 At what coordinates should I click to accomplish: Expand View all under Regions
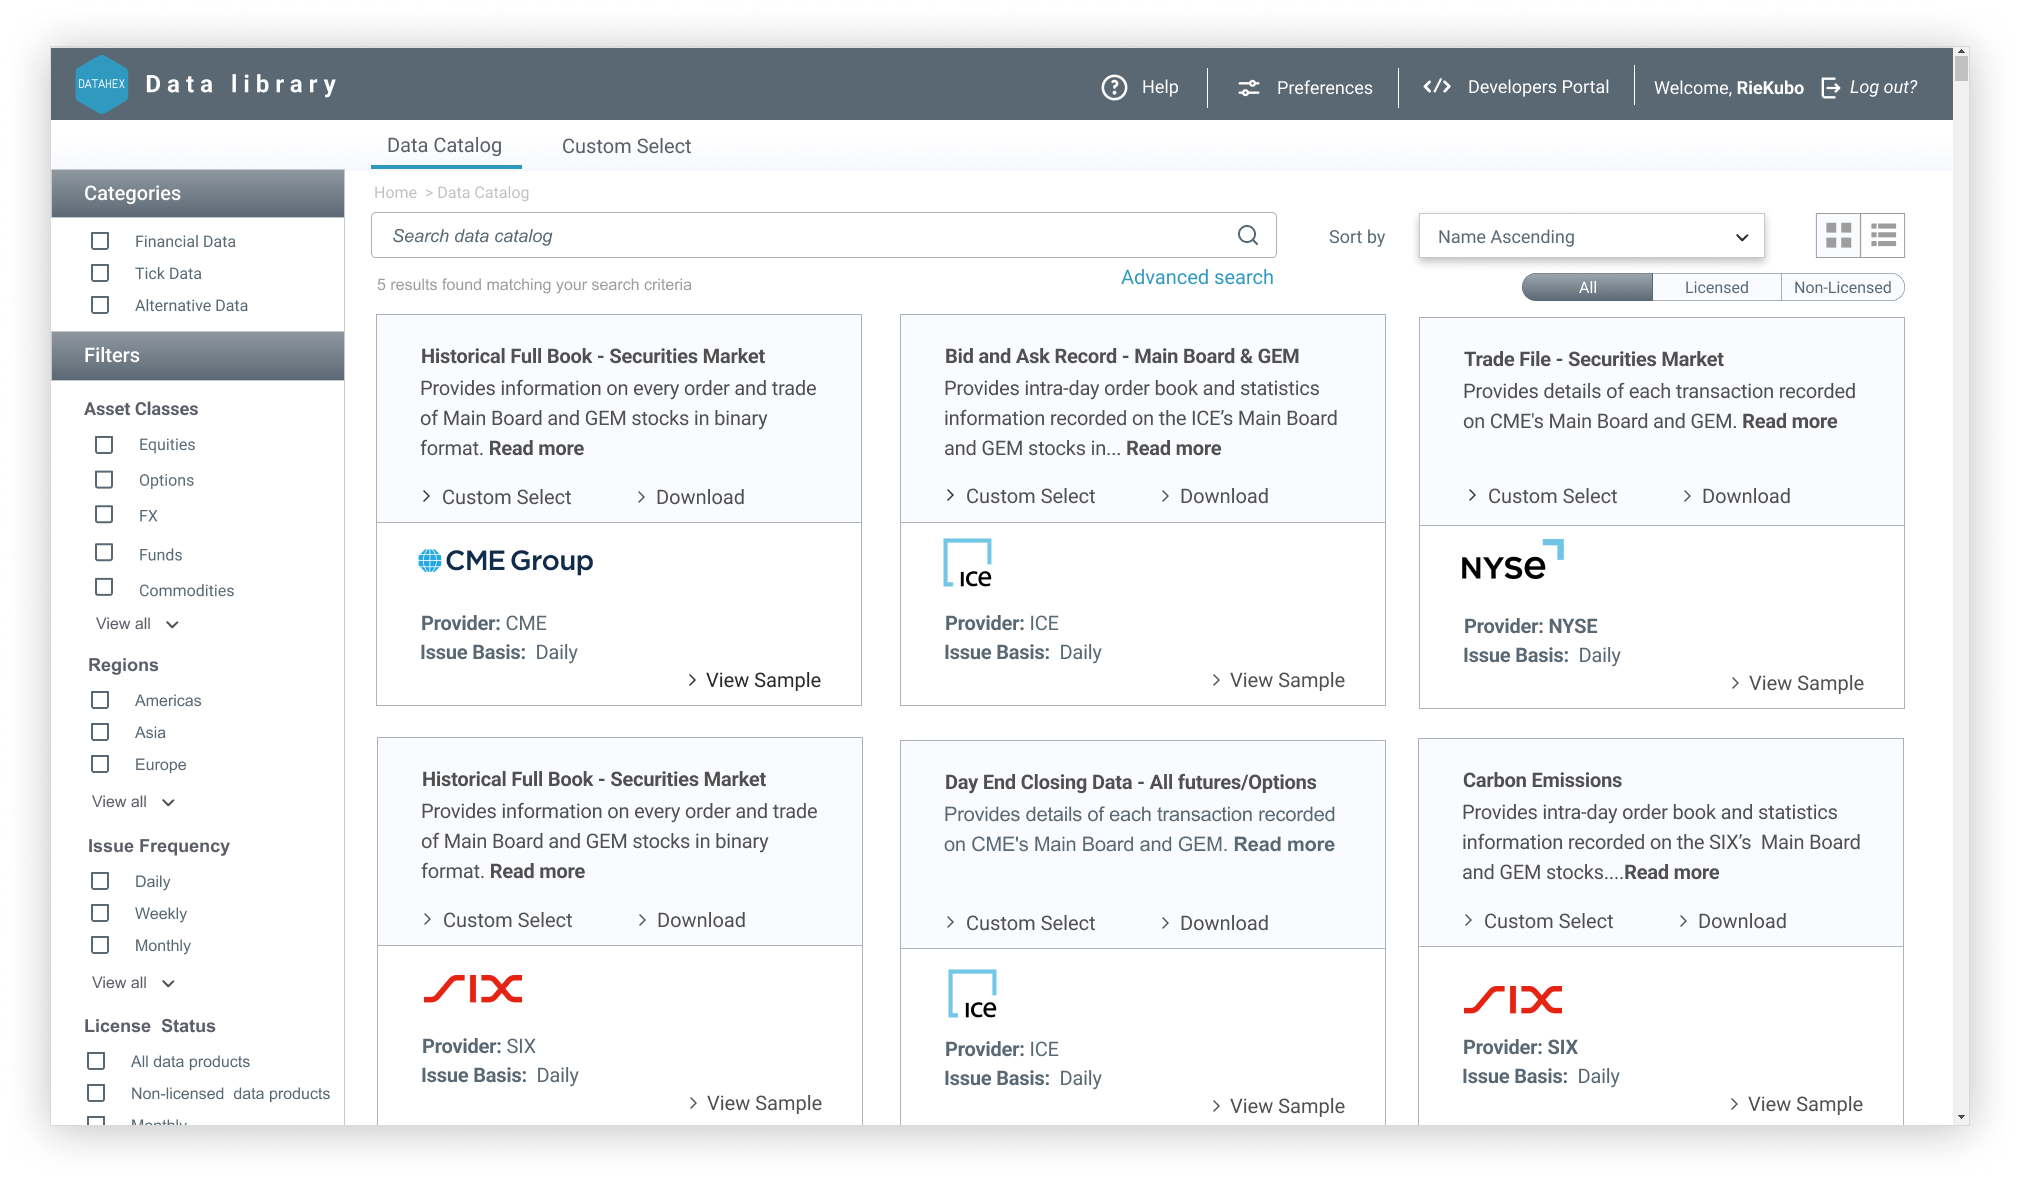(x=133, y=801)
